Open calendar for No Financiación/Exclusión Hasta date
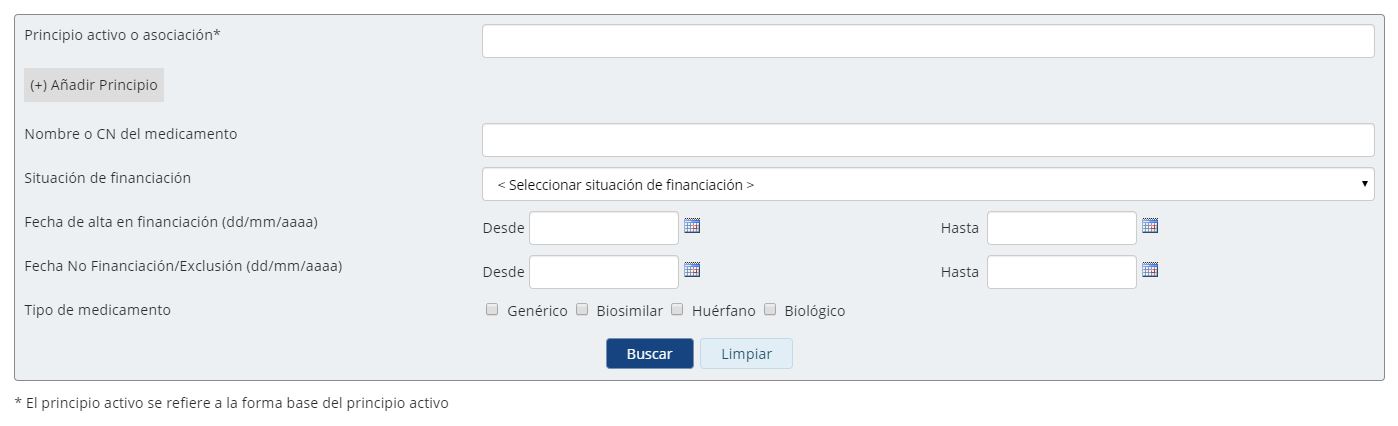 (1150, 270)
